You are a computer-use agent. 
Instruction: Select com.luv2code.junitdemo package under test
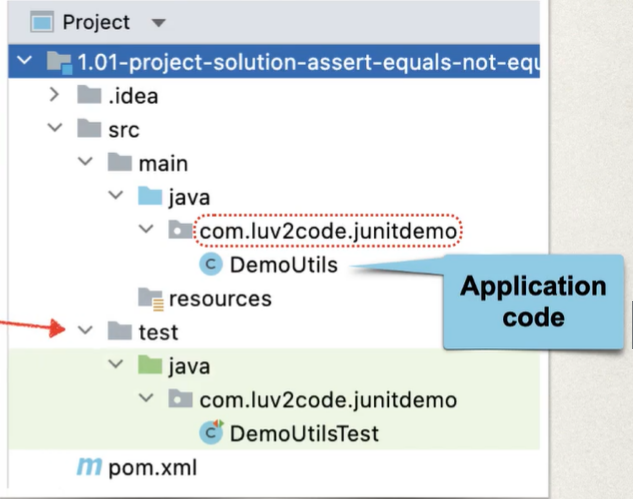pos(328,400)
